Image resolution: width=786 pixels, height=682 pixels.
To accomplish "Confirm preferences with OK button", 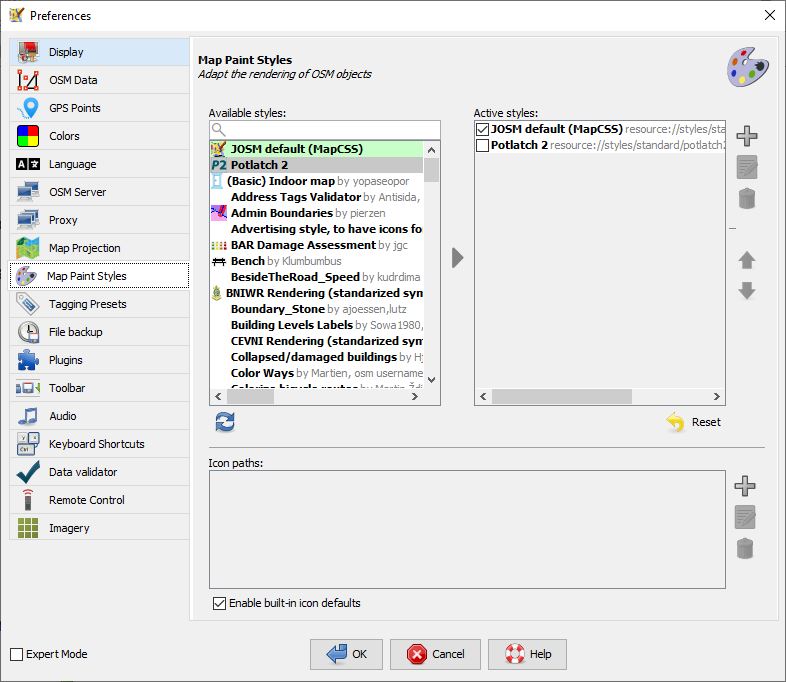I will [x=346, y=654].
